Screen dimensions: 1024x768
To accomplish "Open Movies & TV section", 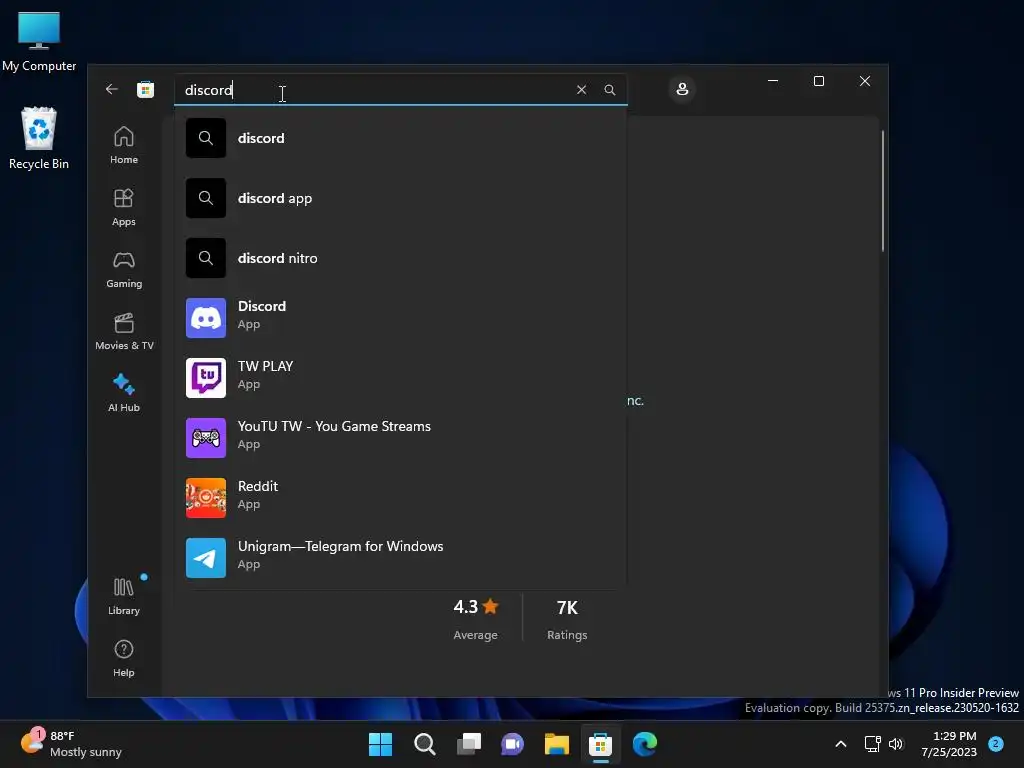I will click(x=124, y=331).
